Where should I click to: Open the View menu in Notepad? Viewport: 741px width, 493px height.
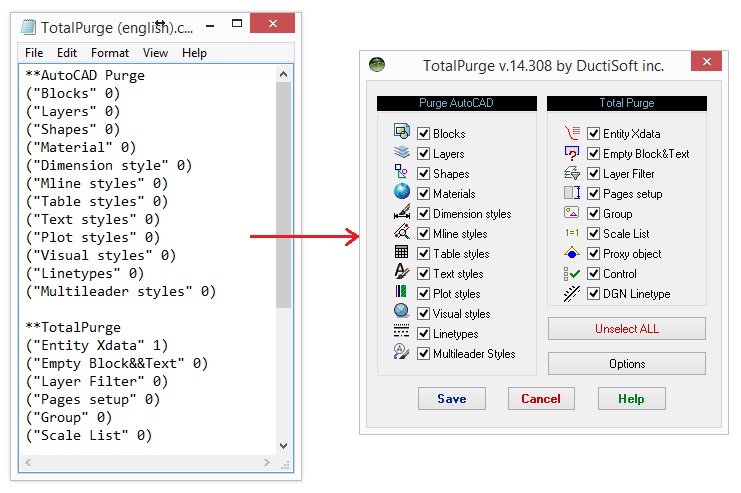point(155,53)
